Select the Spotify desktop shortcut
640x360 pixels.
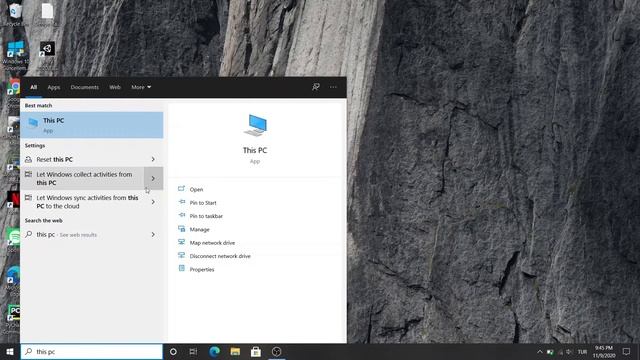13,238
